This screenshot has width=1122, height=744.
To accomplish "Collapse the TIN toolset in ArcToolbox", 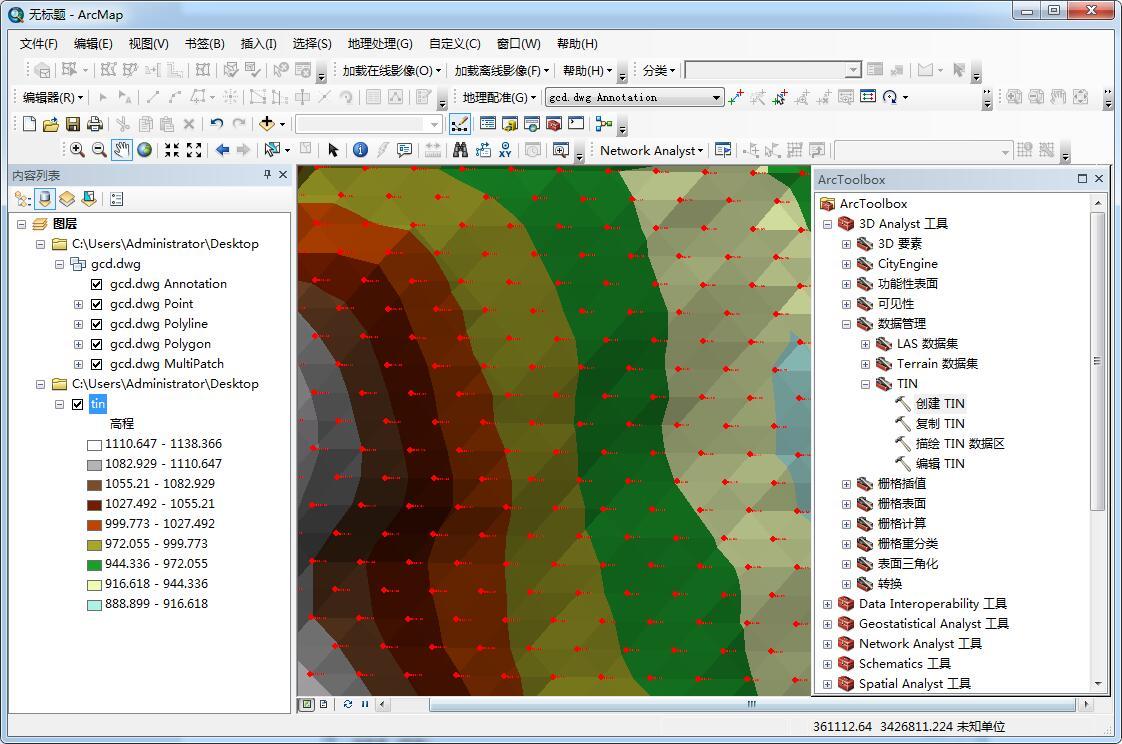I will coord(865,383).
